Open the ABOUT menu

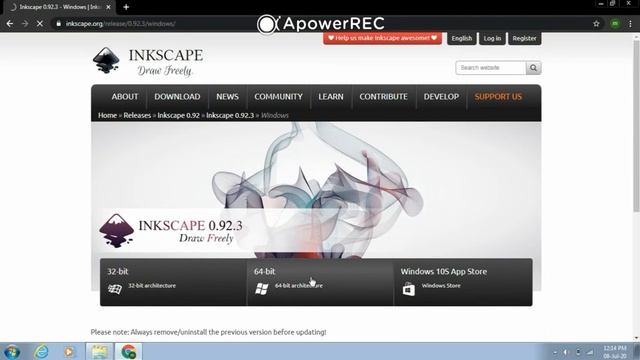click(x=125, y=97)
